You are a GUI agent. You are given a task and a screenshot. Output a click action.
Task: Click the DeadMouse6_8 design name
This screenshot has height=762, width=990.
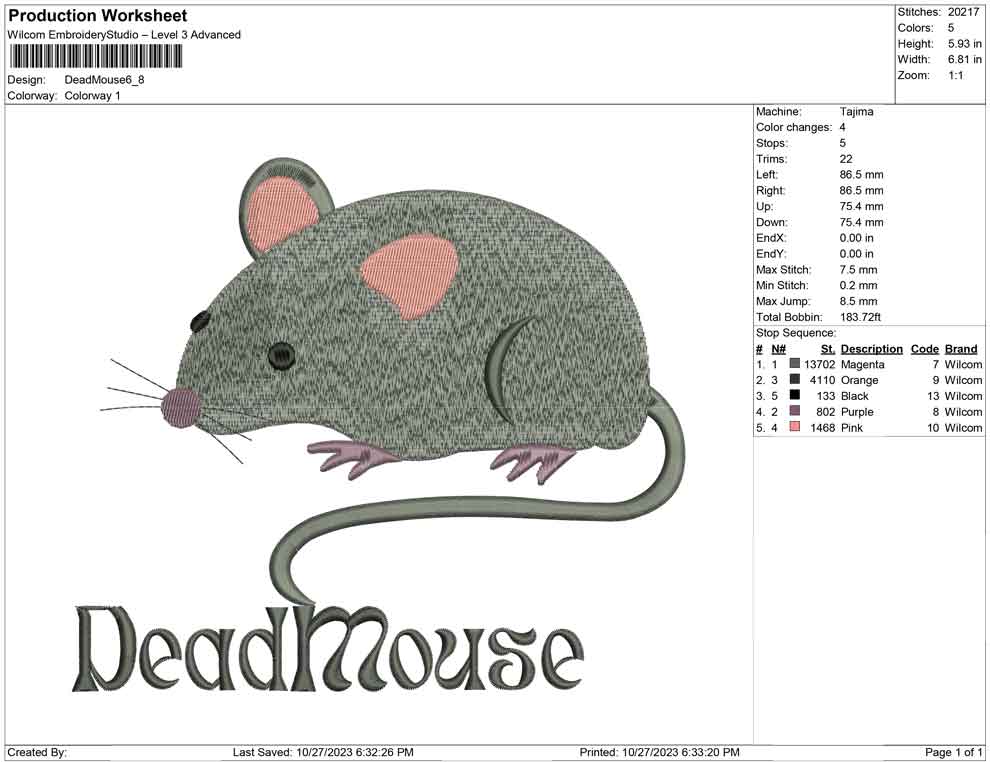click(103, 79)
